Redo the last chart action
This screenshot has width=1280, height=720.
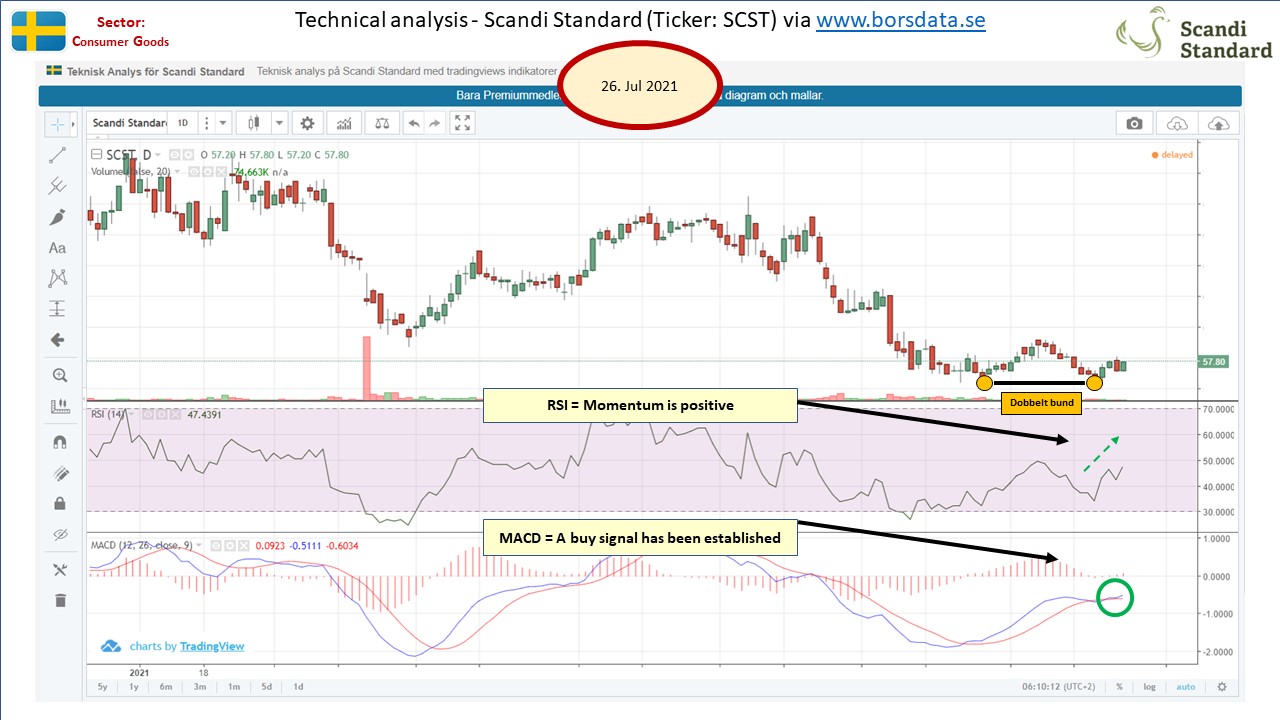pos(435,123)
